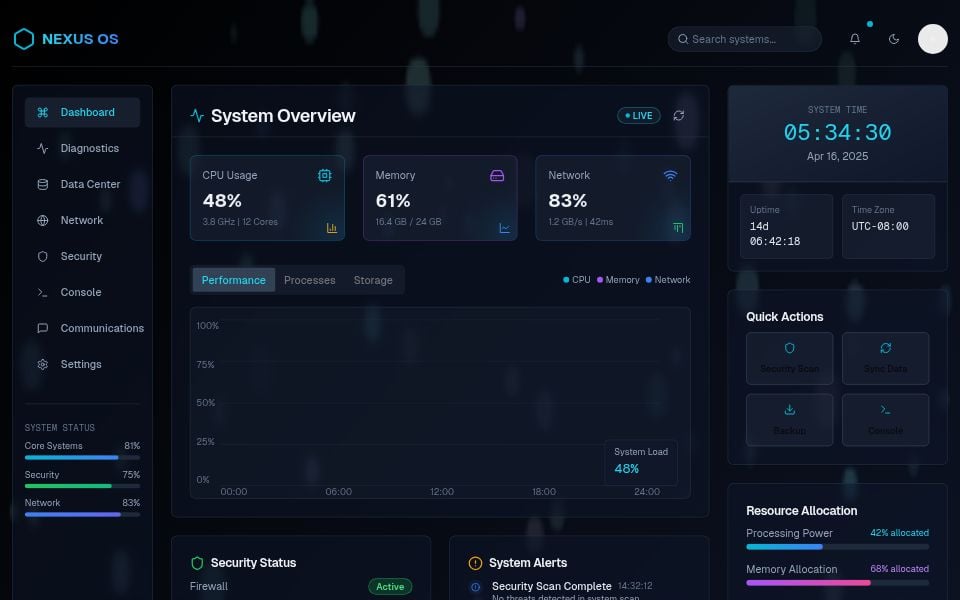Select the wifi icon on the Network card
Screen dimensions: 960x600
pyautogui.click(x=670, y=174)
